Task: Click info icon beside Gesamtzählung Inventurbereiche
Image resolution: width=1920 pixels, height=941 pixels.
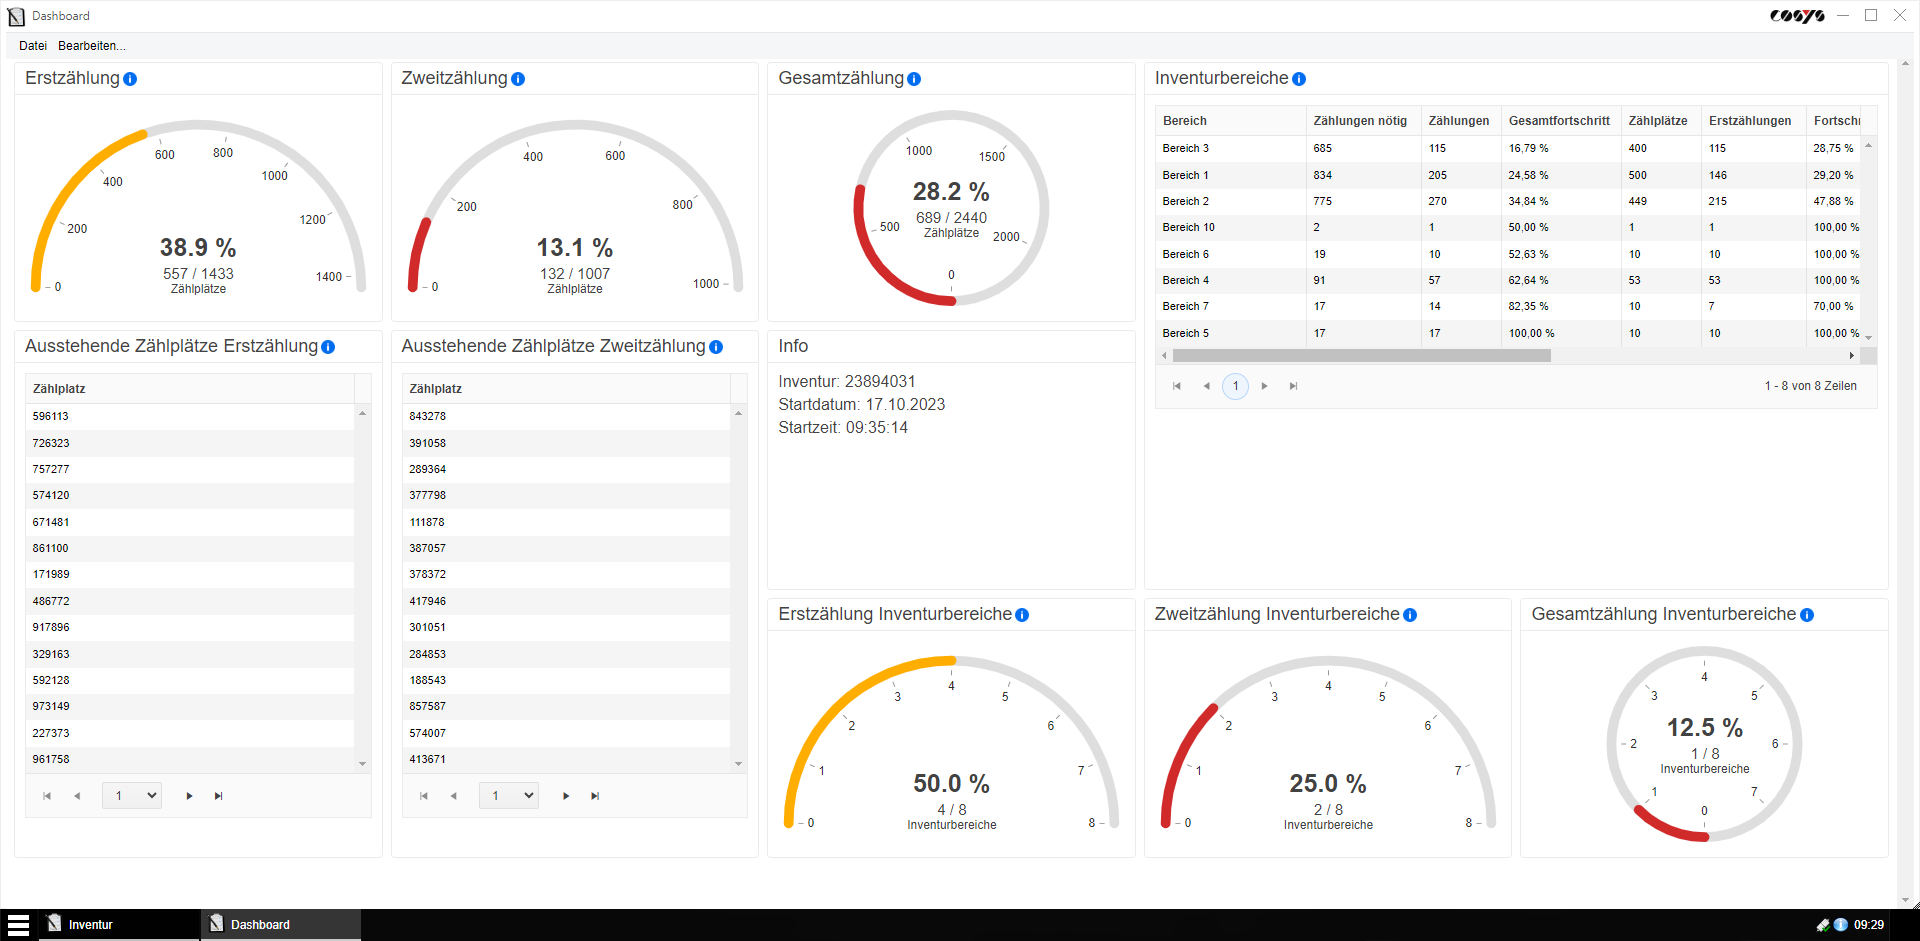Action: [1807, 615]
